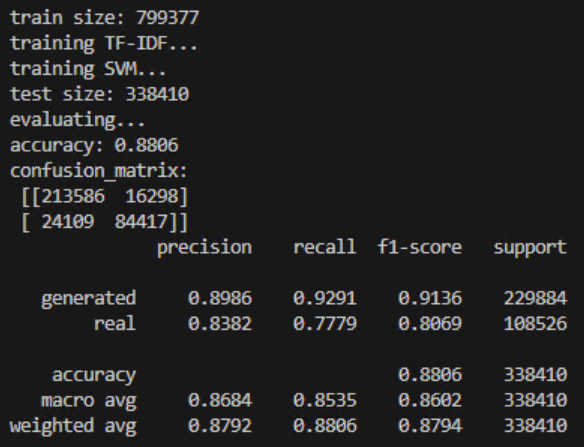Click the 'weighted avg' row label

[x=73, y=427]
